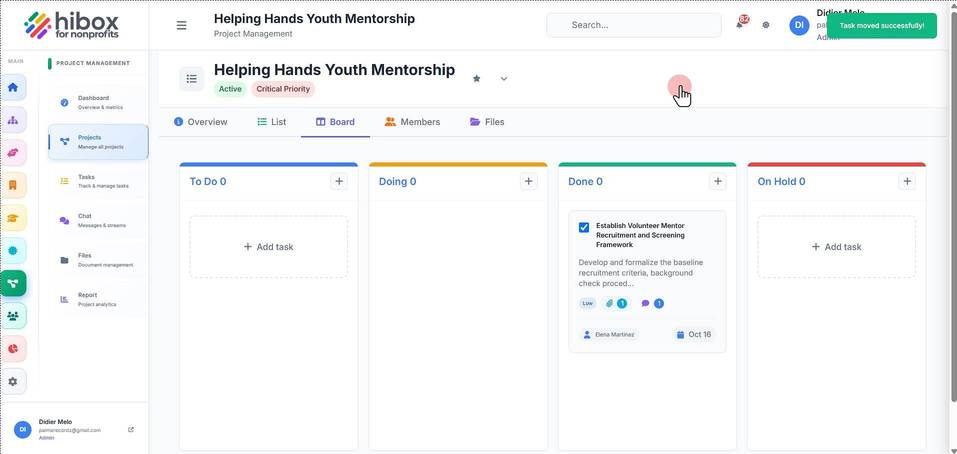957x454 pixels.
Task: Add a task with To Do plus
Action: click(x=339, y=181)
